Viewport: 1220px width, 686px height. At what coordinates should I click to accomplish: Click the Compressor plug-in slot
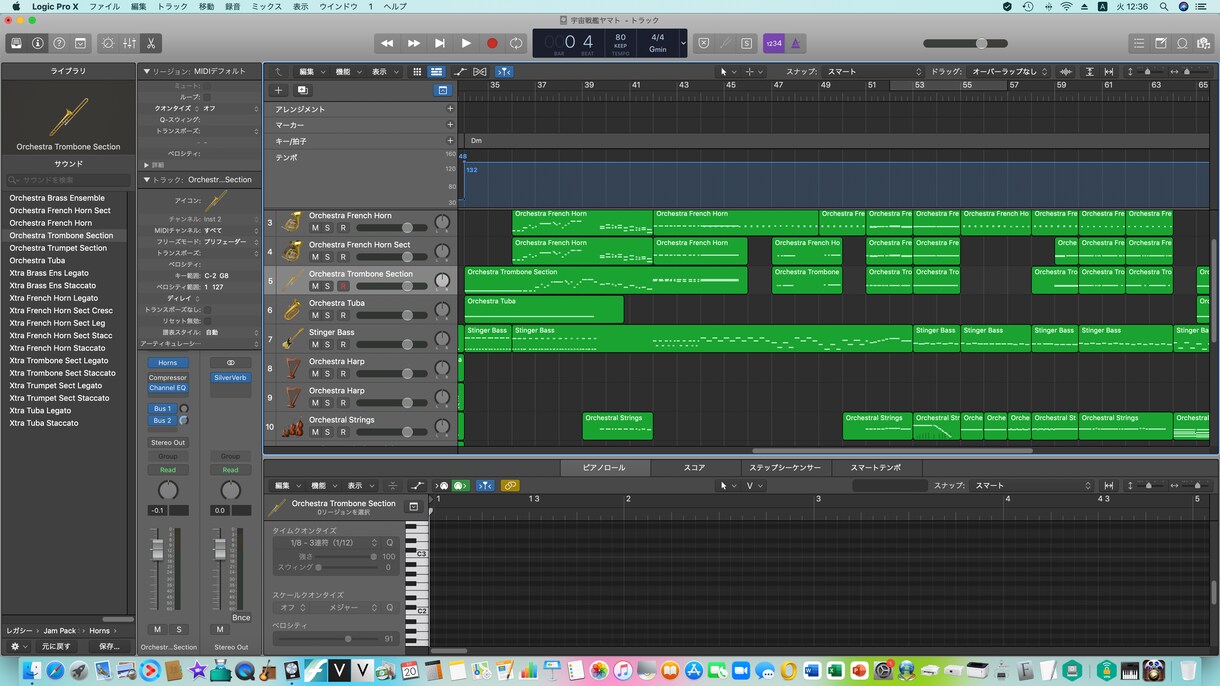(x=167, y=378)
